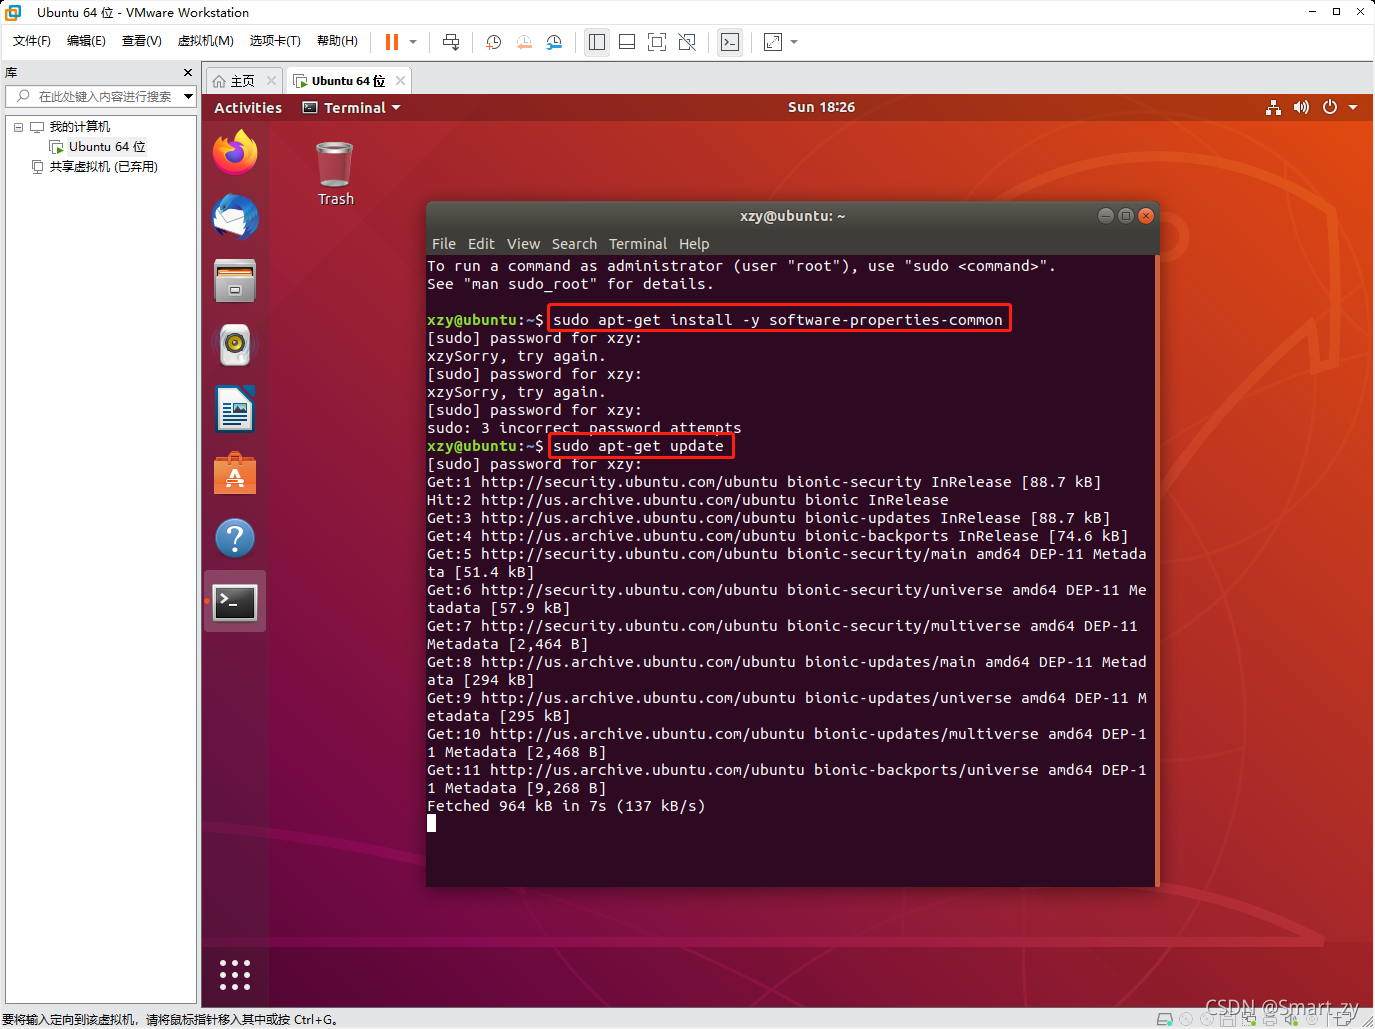Launch Thunderbird Mail from the dock
1375x1029 pixels.
tap(235, 217)
